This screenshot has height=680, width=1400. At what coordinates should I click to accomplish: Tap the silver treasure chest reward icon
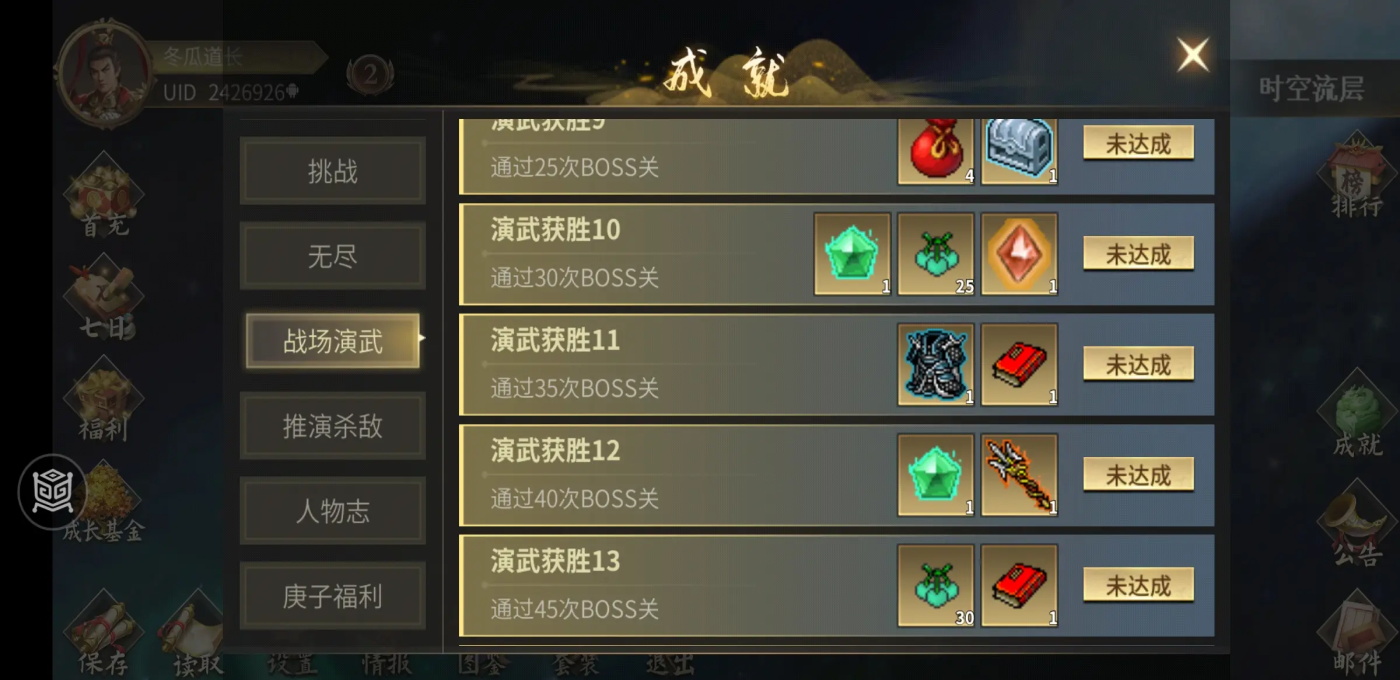pos(1019,152)
